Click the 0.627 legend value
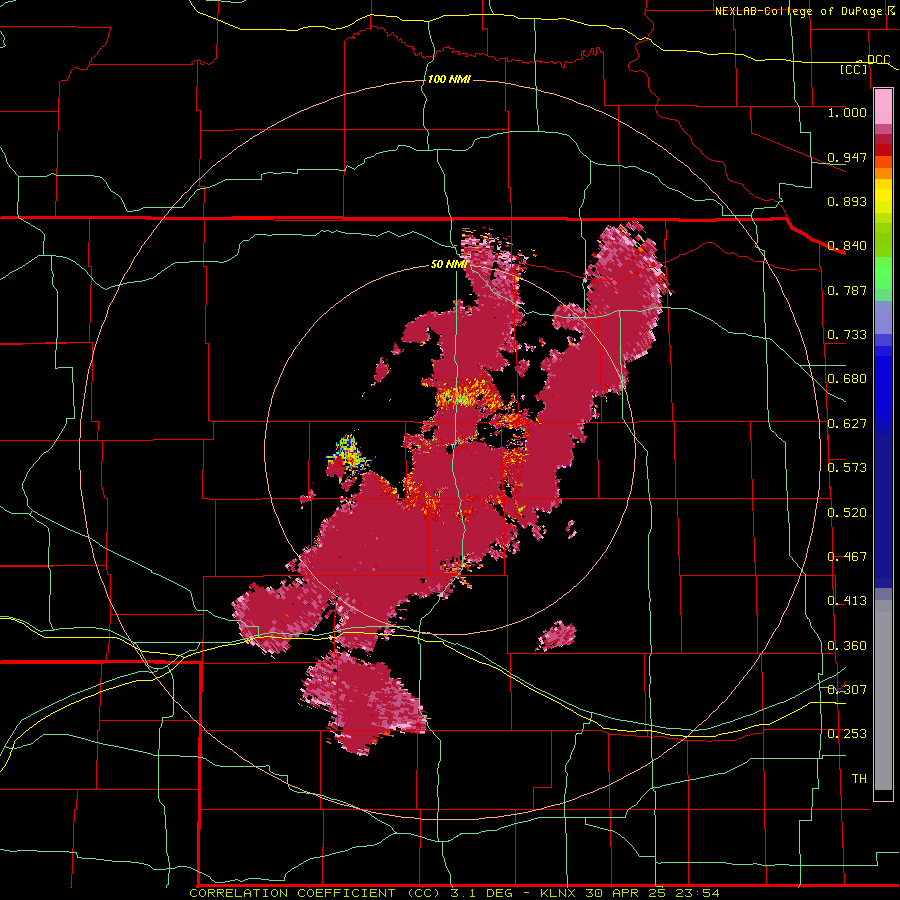Image resolution: width=900 pixels, height=900 pixels. point(847,424)
